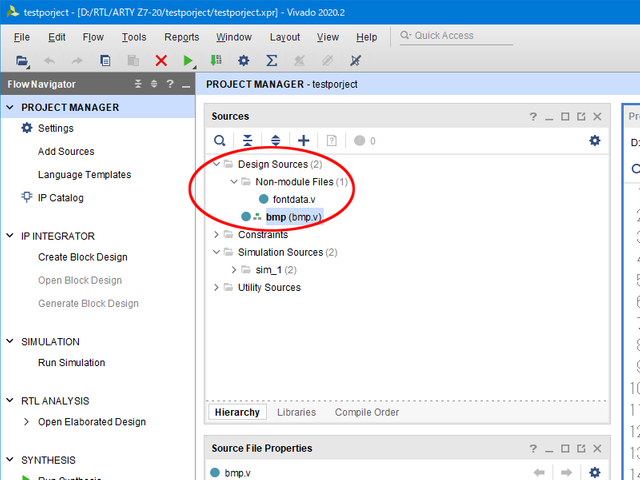Click Create Block Design
The height and width of the screenshot is (480, 640).
pyautogui.click(x=82, y=257)
